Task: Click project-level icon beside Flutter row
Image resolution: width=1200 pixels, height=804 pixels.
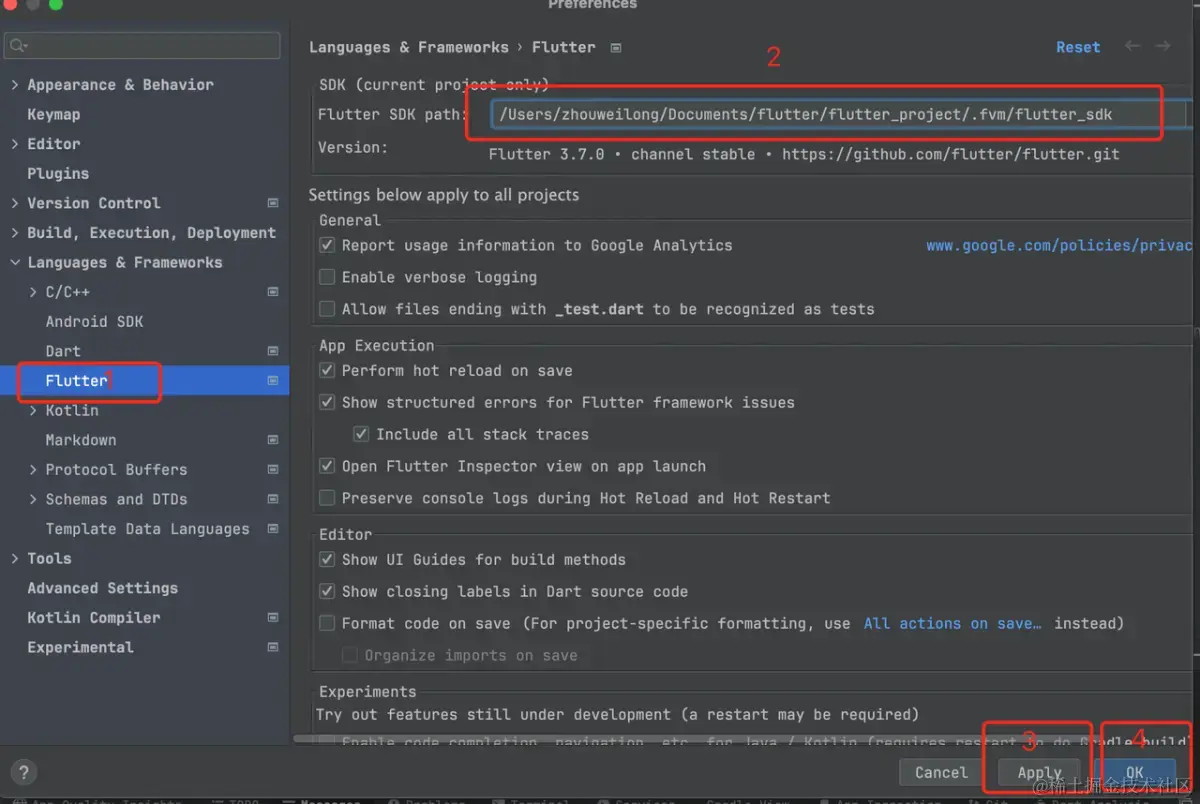Action: [x=273, y=381]
